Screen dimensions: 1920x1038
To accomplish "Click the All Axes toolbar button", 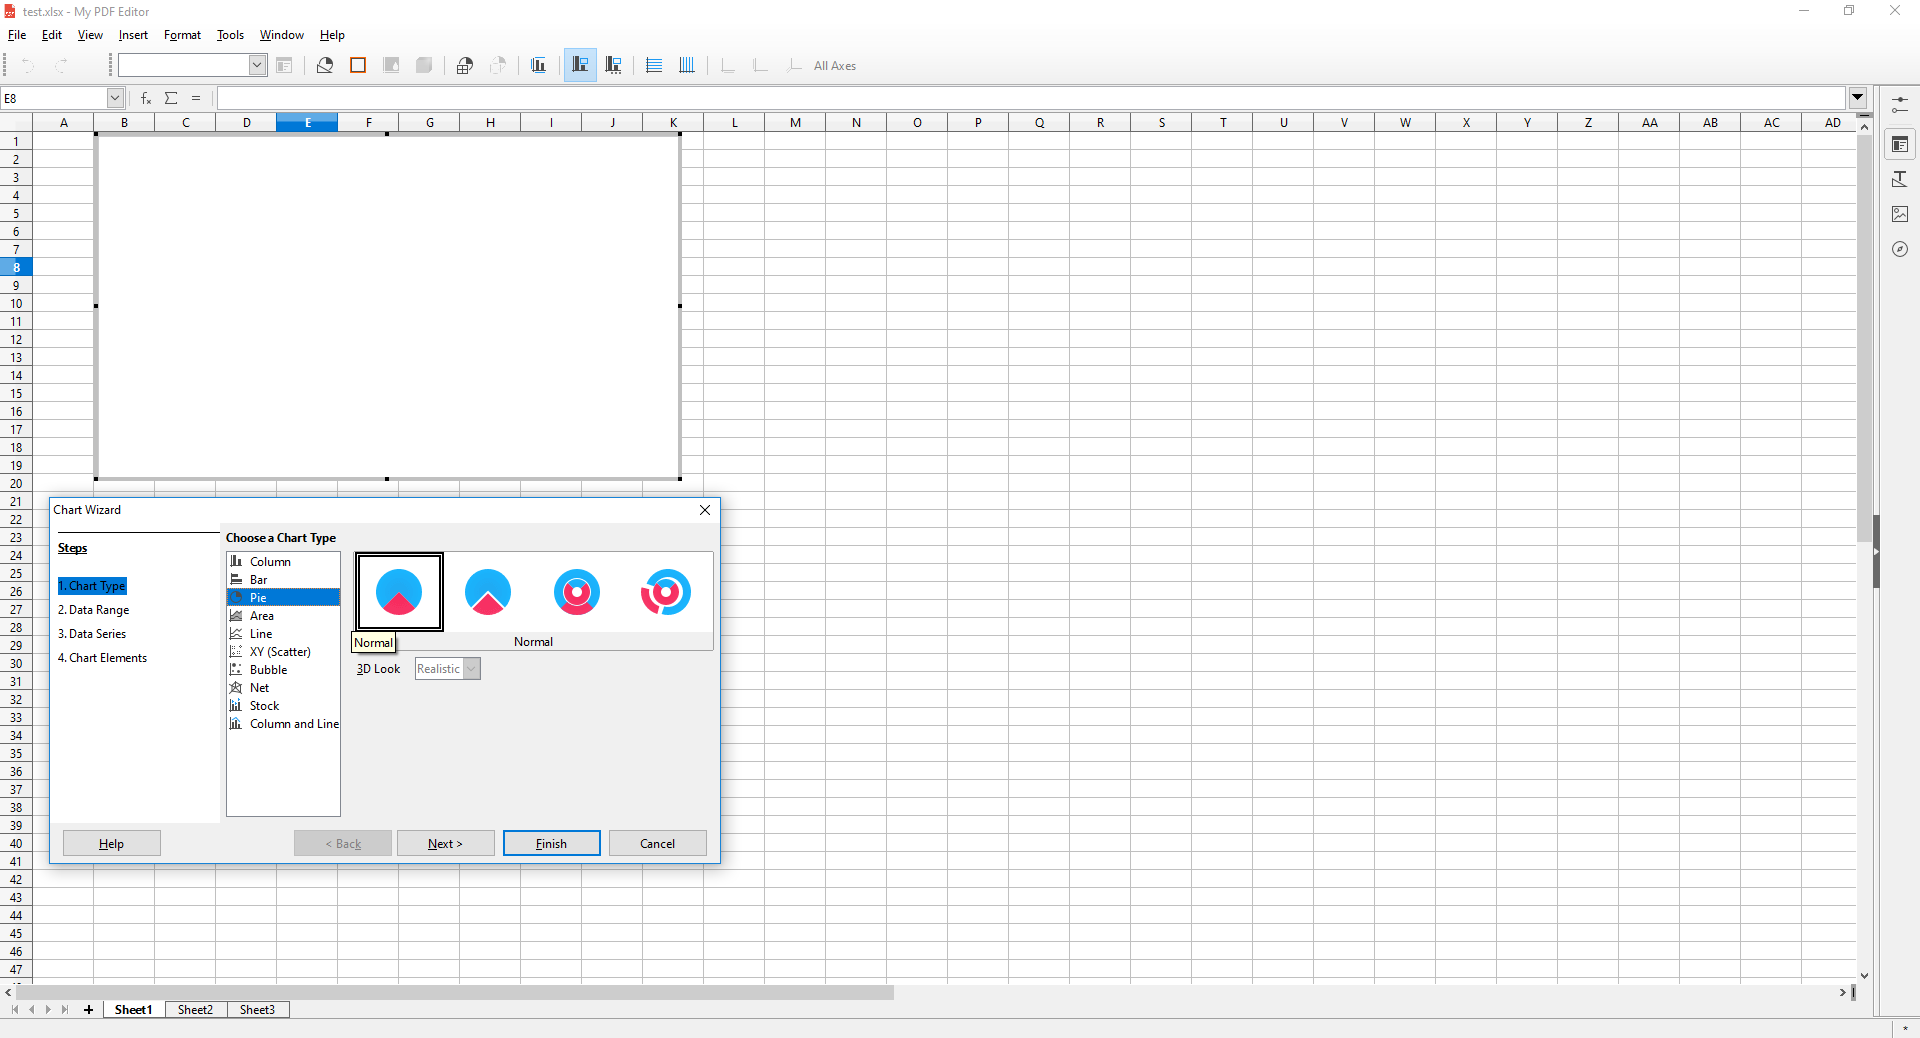I will pos(835,66).
